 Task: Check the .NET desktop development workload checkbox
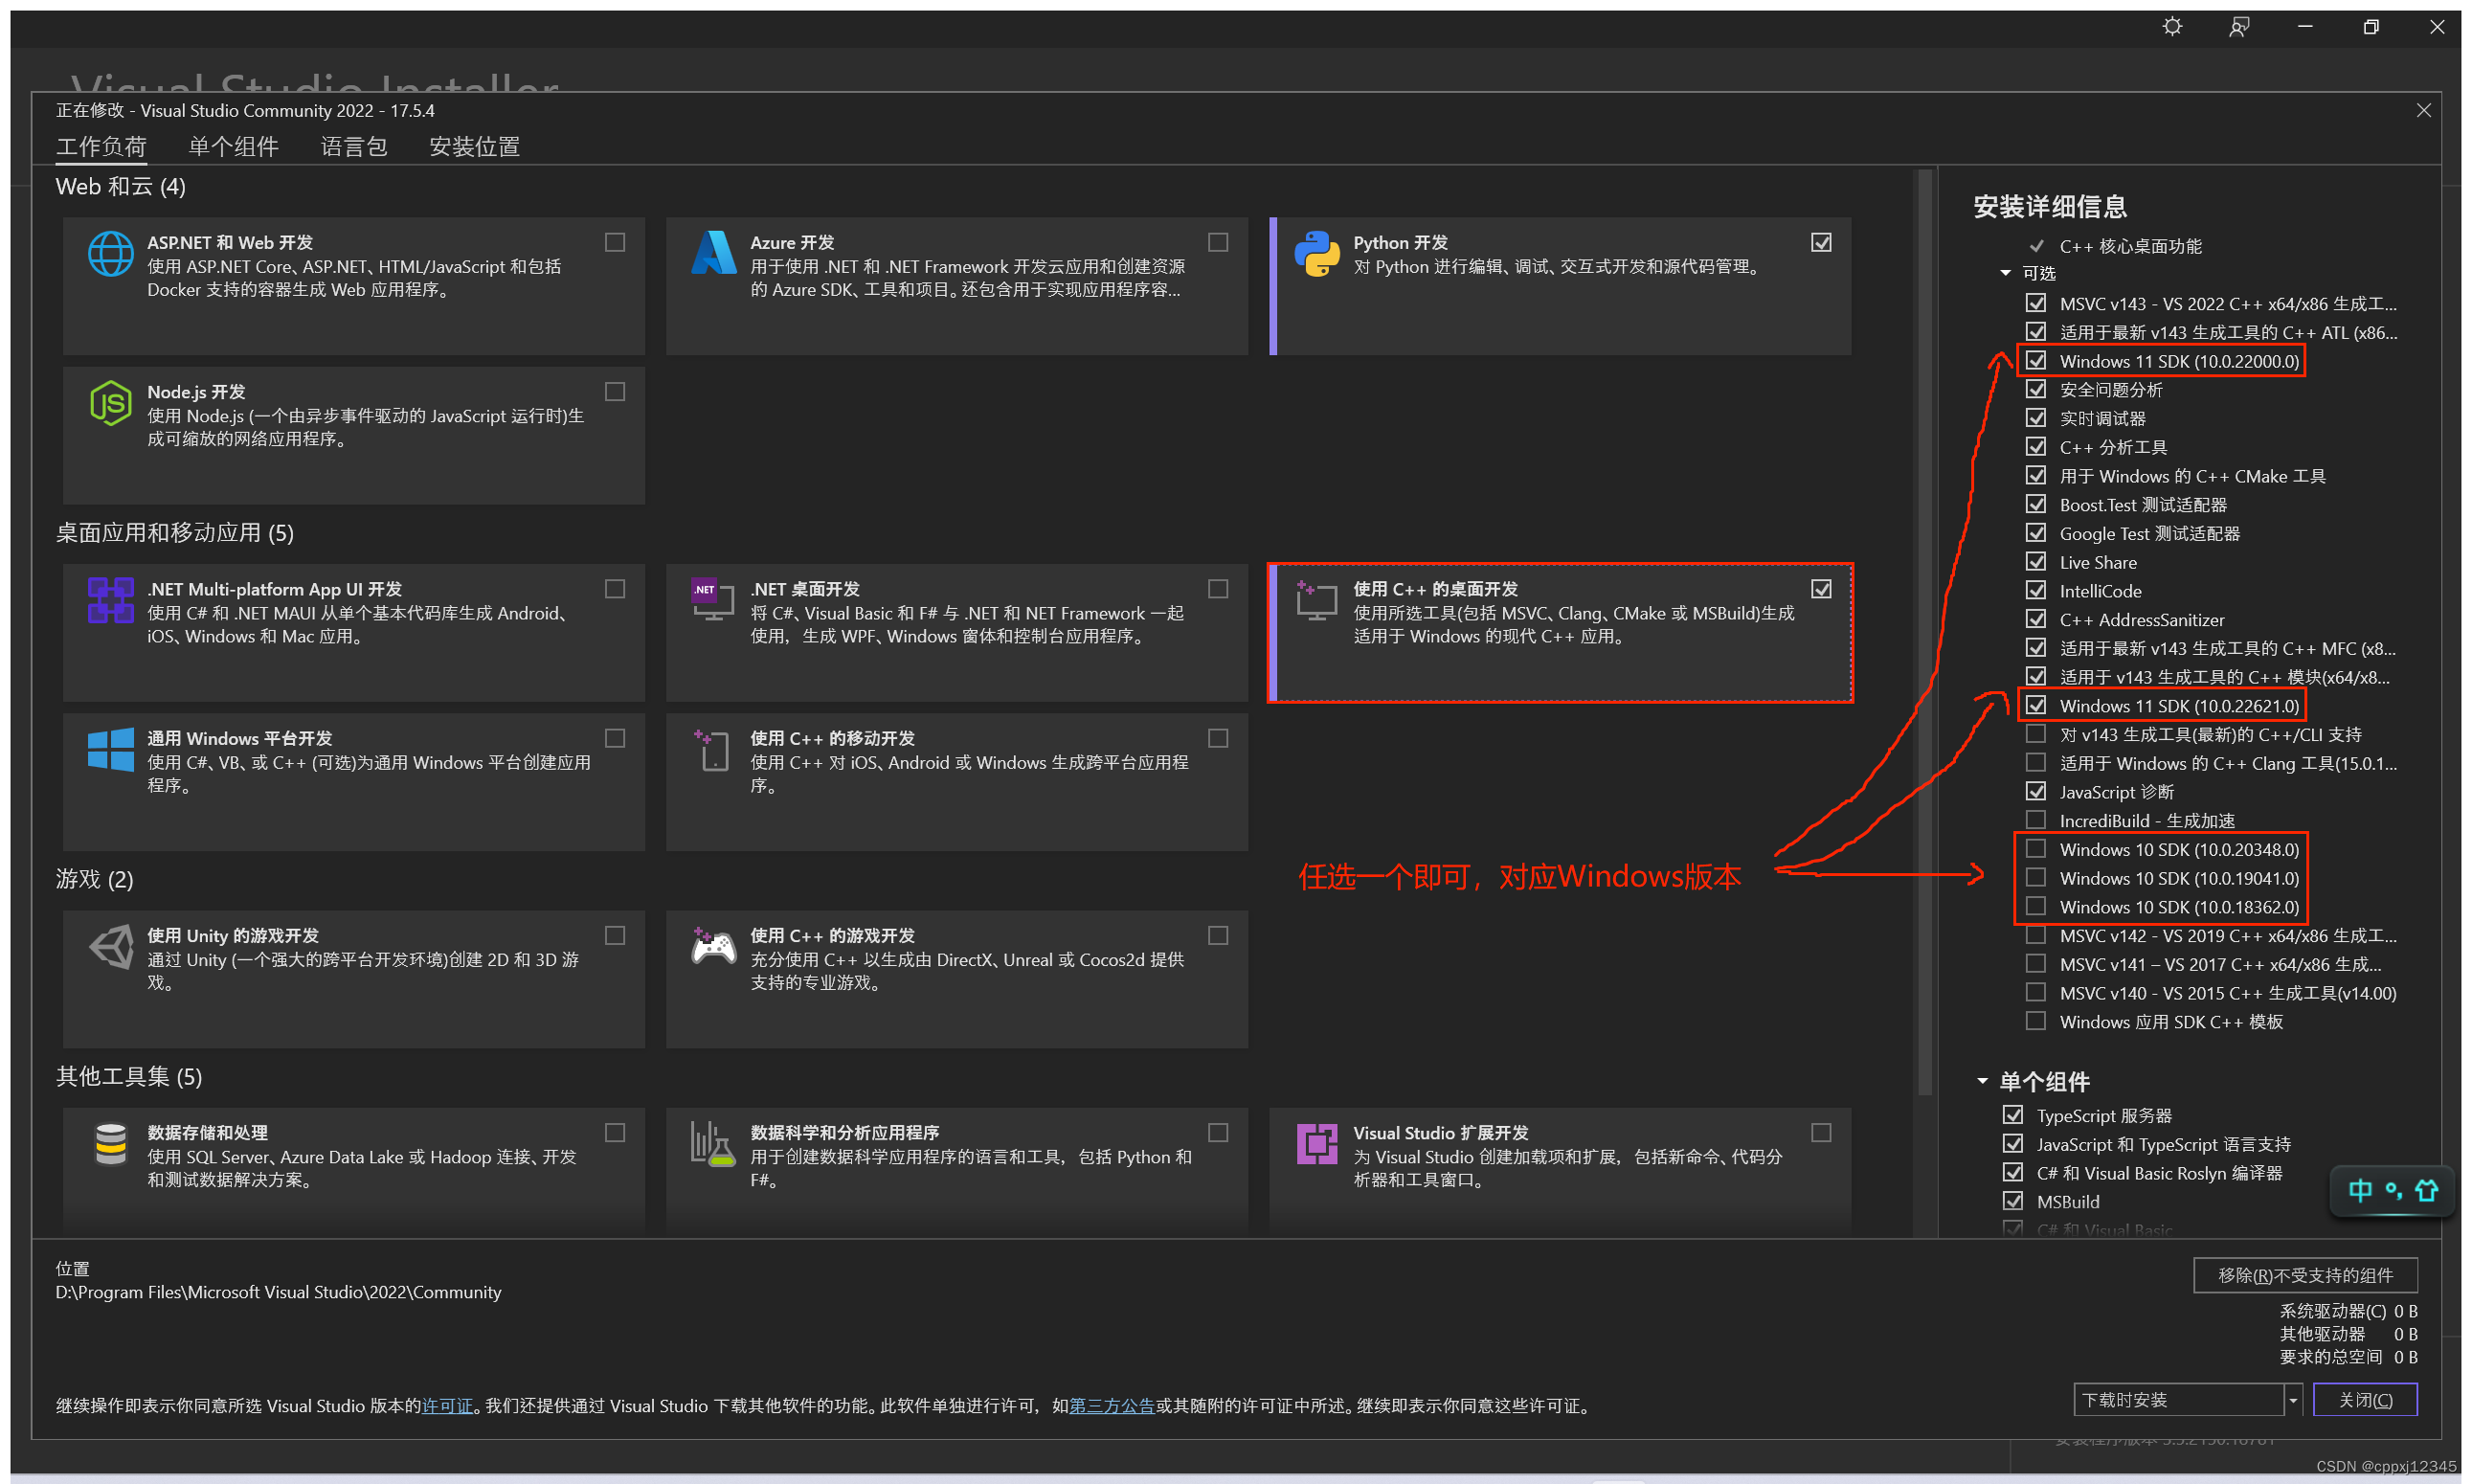[1217, 589]
